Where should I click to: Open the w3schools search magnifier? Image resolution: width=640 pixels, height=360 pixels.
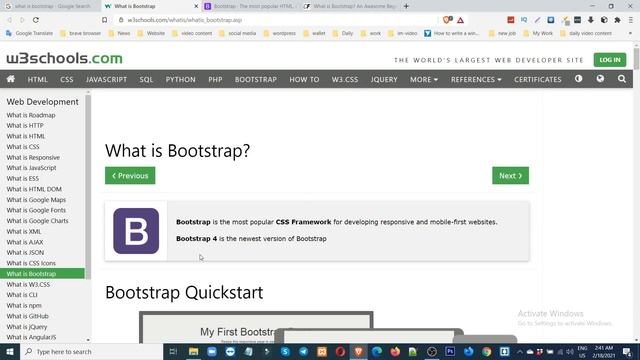click(622, 79)
